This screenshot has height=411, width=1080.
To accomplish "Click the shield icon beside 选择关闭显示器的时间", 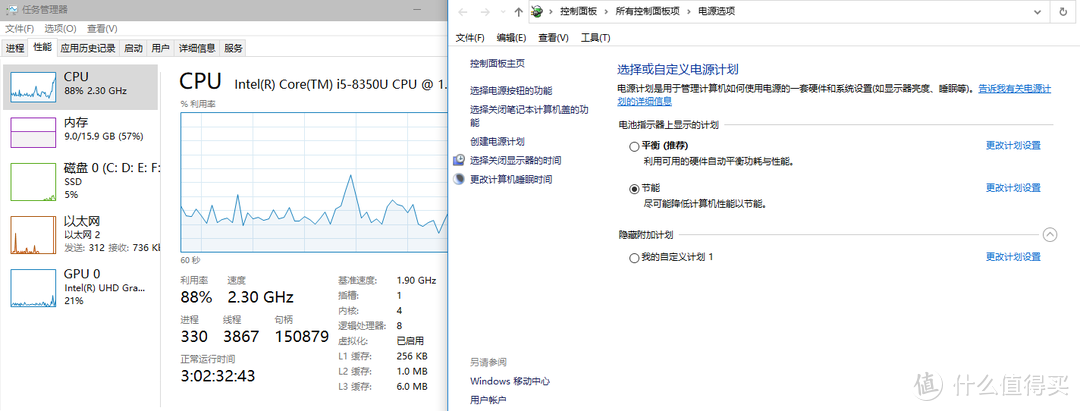I will 459,160.
